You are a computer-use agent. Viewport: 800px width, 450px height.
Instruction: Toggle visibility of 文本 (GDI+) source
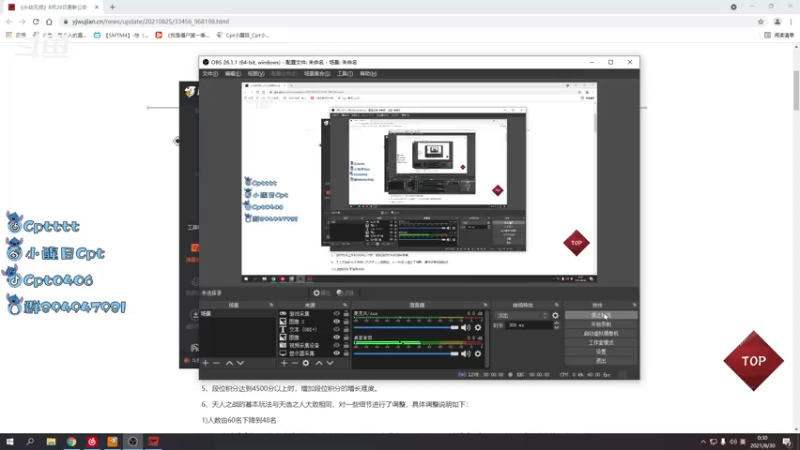[x=336, y=330]
